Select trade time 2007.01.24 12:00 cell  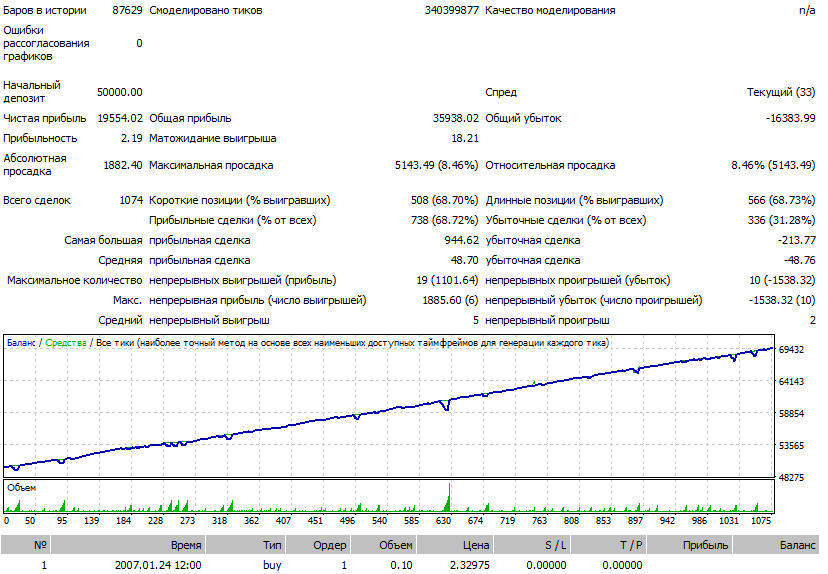click(158, 565)
